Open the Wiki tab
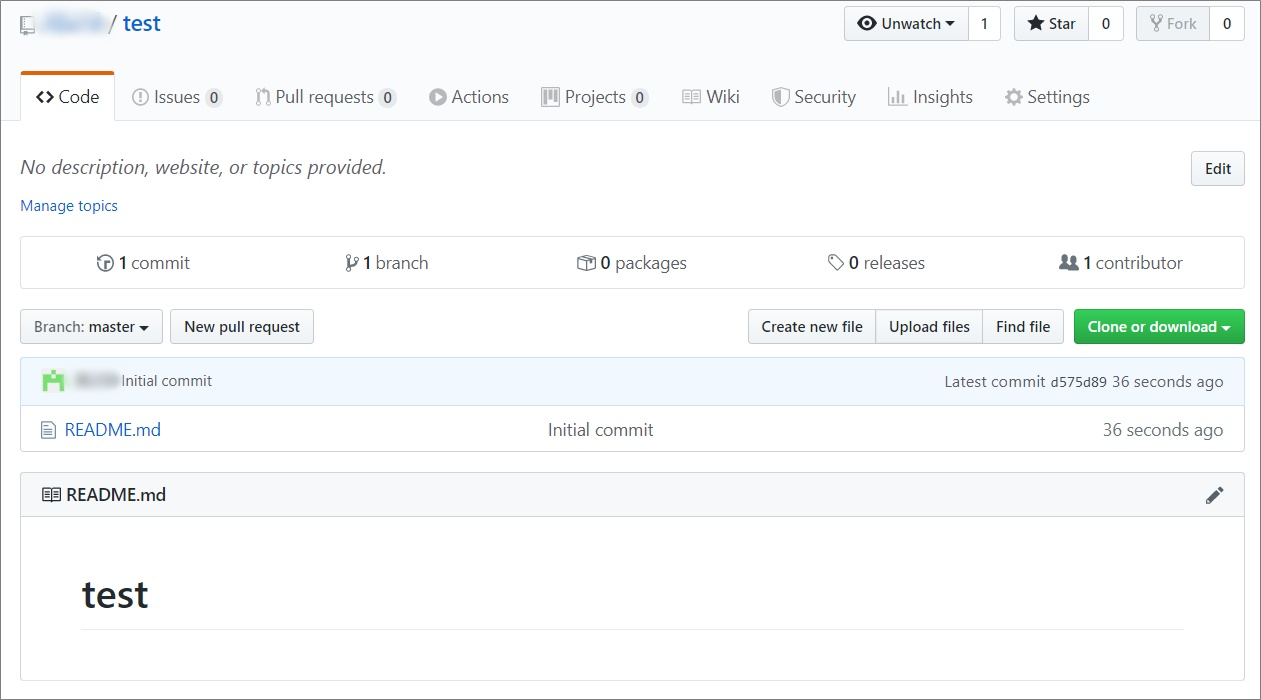The height and width of the screenshot is (700, 1261). 711,97
